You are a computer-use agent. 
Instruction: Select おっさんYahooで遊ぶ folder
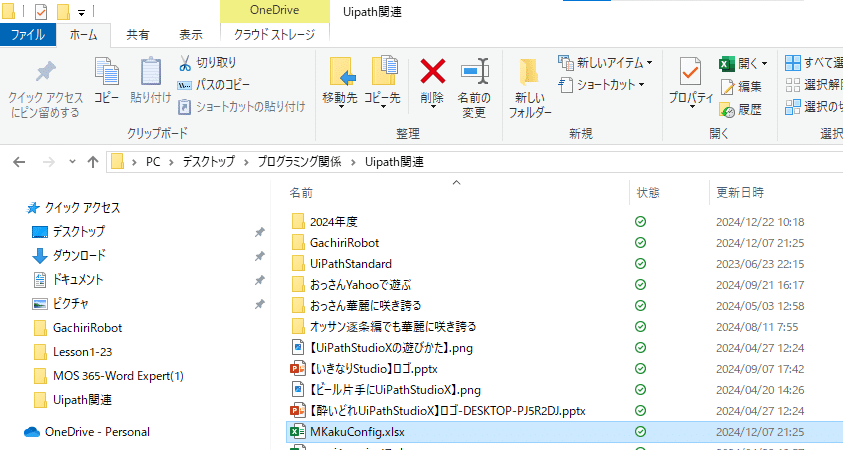point(351,284)
